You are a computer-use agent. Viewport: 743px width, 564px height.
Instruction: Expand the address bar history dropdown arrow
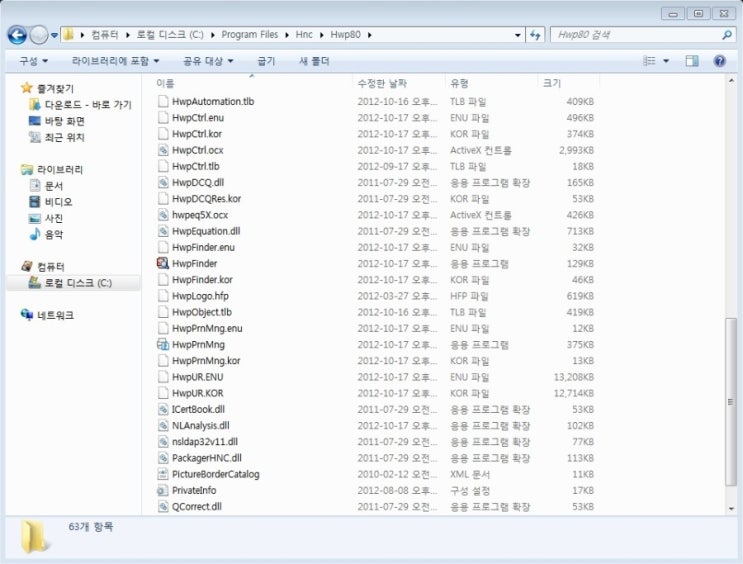(517, 35)
